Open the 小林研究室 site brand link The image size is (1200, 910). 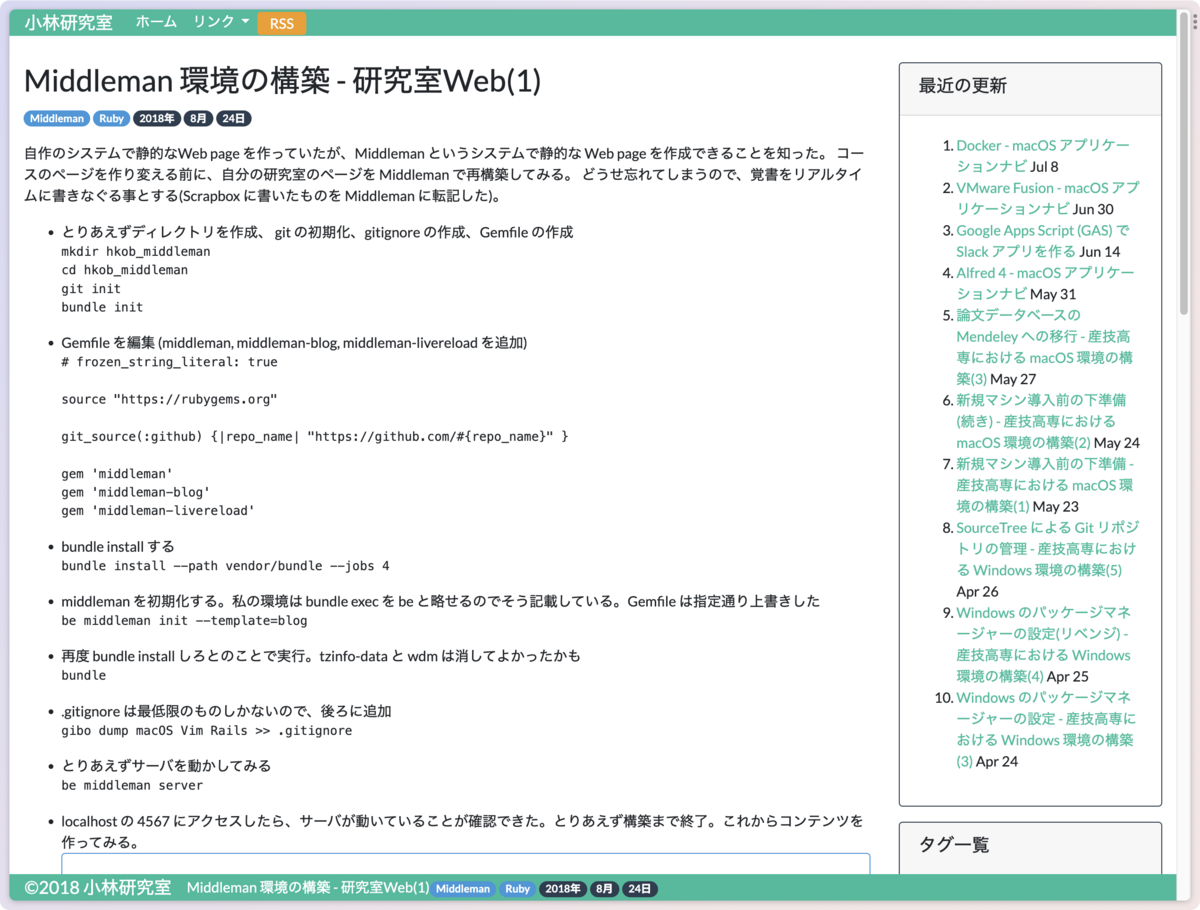tap(68, 22)
